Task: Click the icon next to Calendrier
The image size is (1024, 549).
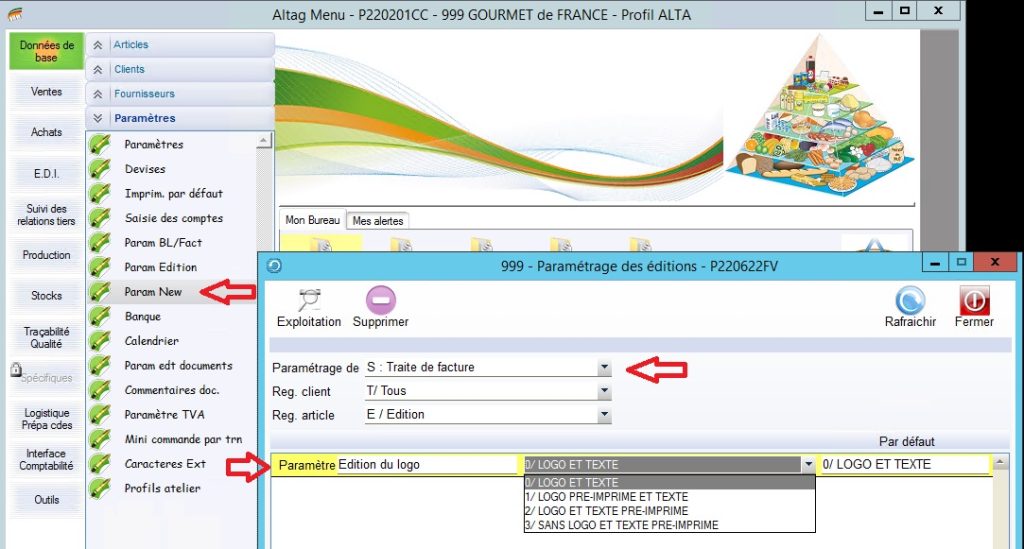Action: tap(100, 341)
